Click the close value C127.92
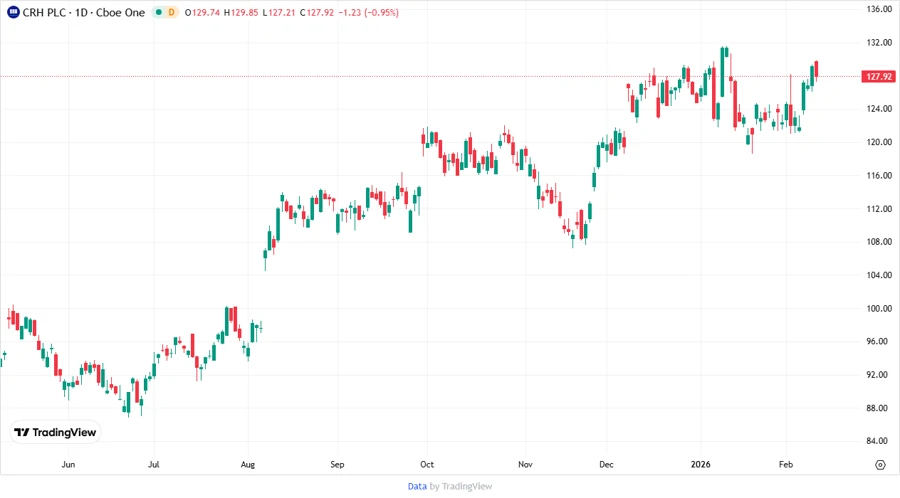900x498 pixels. (x=317, y=12)
